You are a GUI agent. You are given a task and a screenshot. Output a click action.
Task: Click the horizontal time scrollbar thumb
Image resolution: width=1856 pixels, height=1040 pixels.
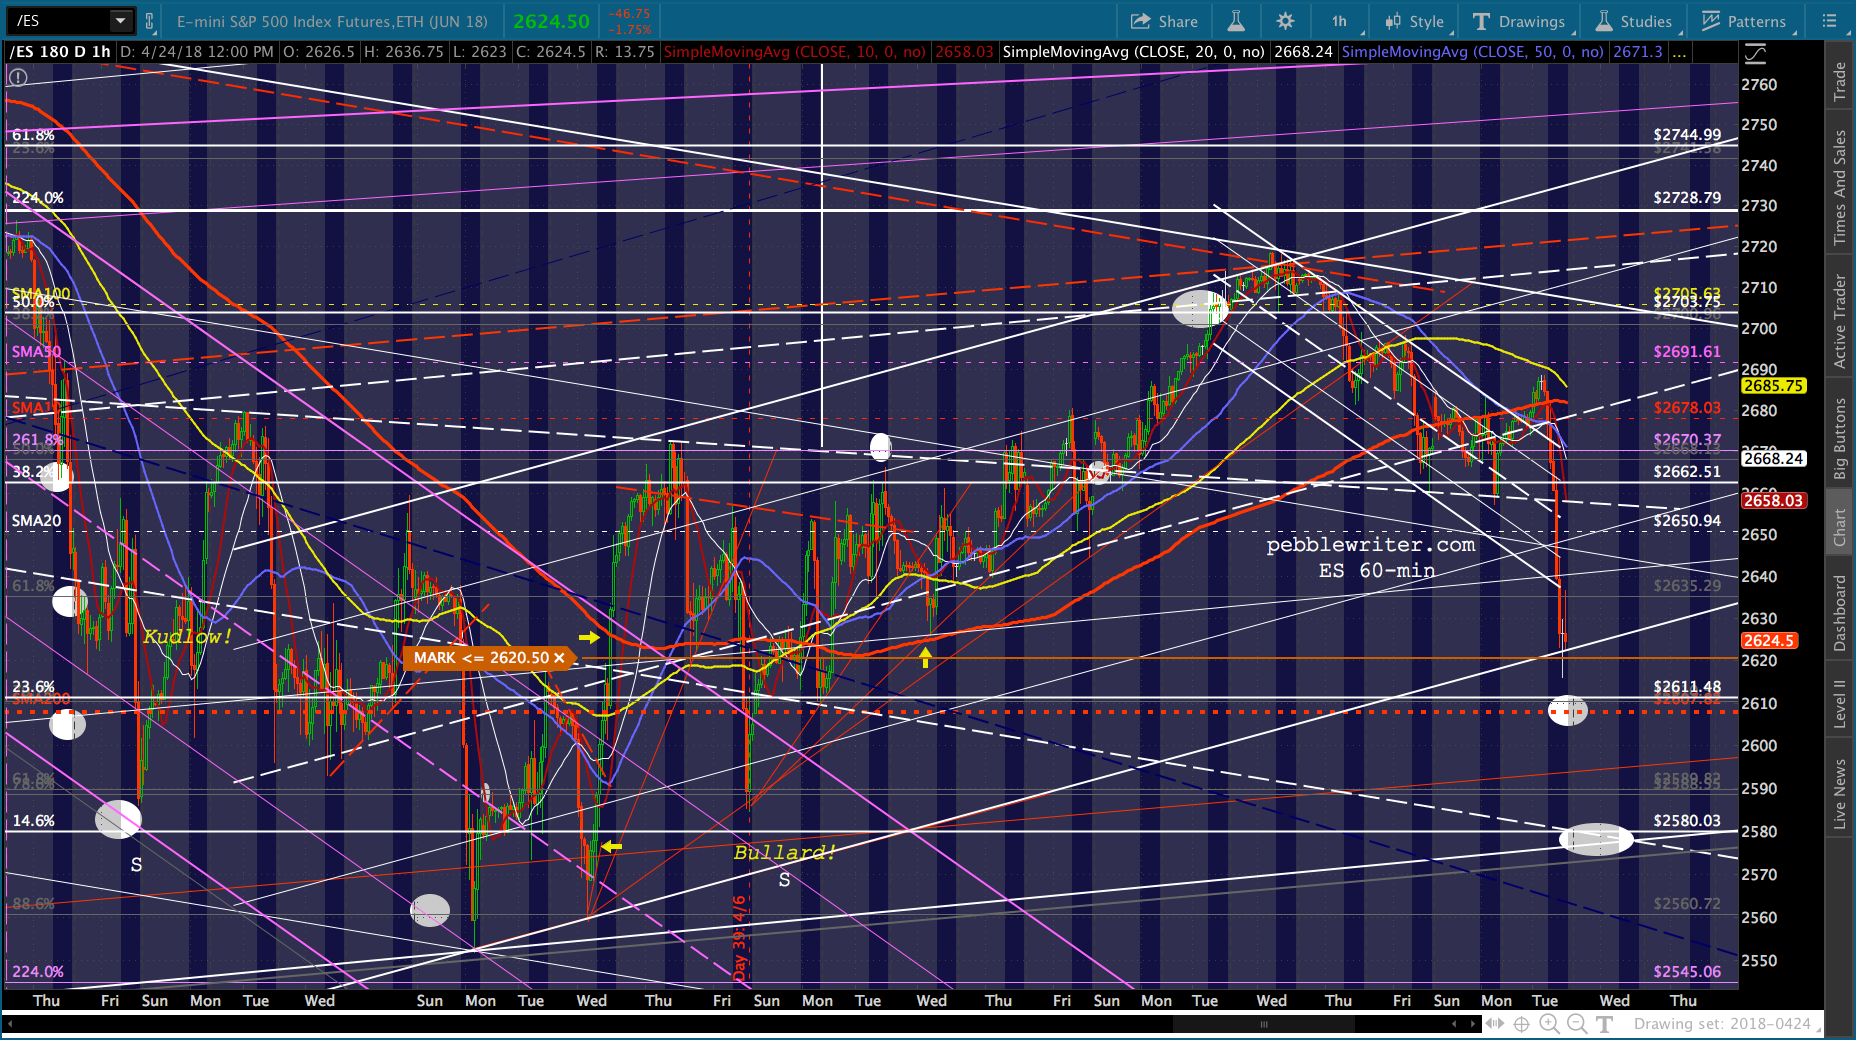coord(1264,1024)
